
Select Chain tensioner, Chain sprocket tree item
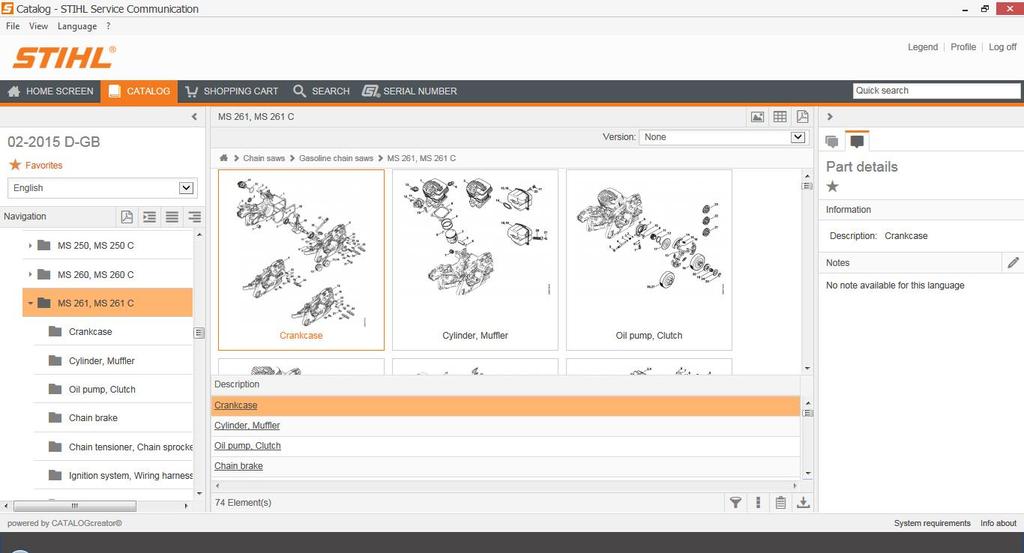pos(130,447)
